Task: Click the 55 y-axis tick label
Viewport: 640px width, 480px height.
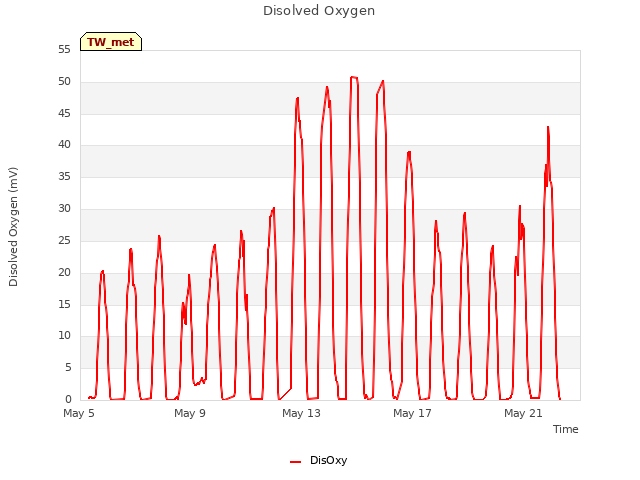Action: coord(64,50)
